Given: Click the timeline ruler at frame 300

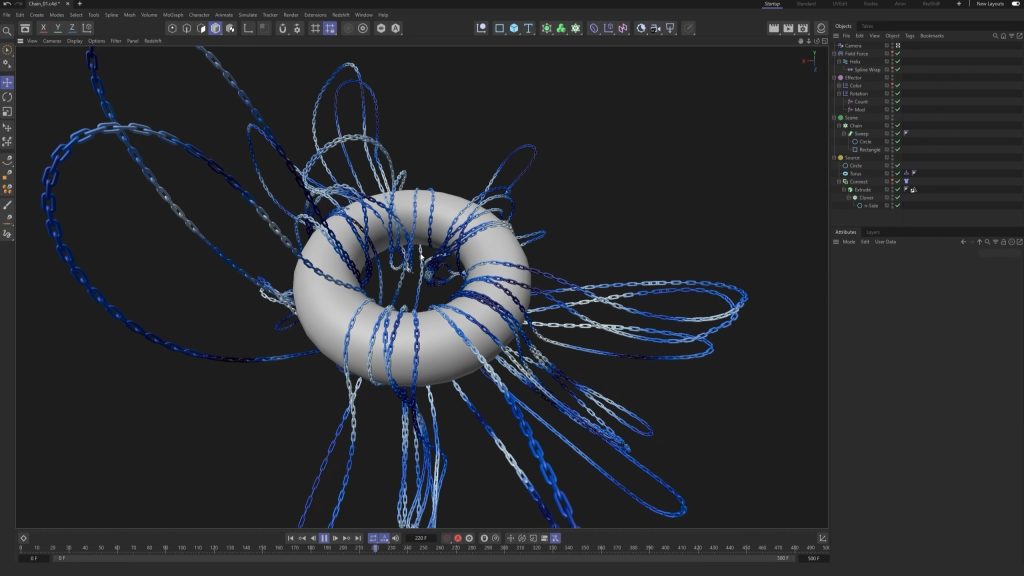Looking at the screenshot, I should [504, 549].
